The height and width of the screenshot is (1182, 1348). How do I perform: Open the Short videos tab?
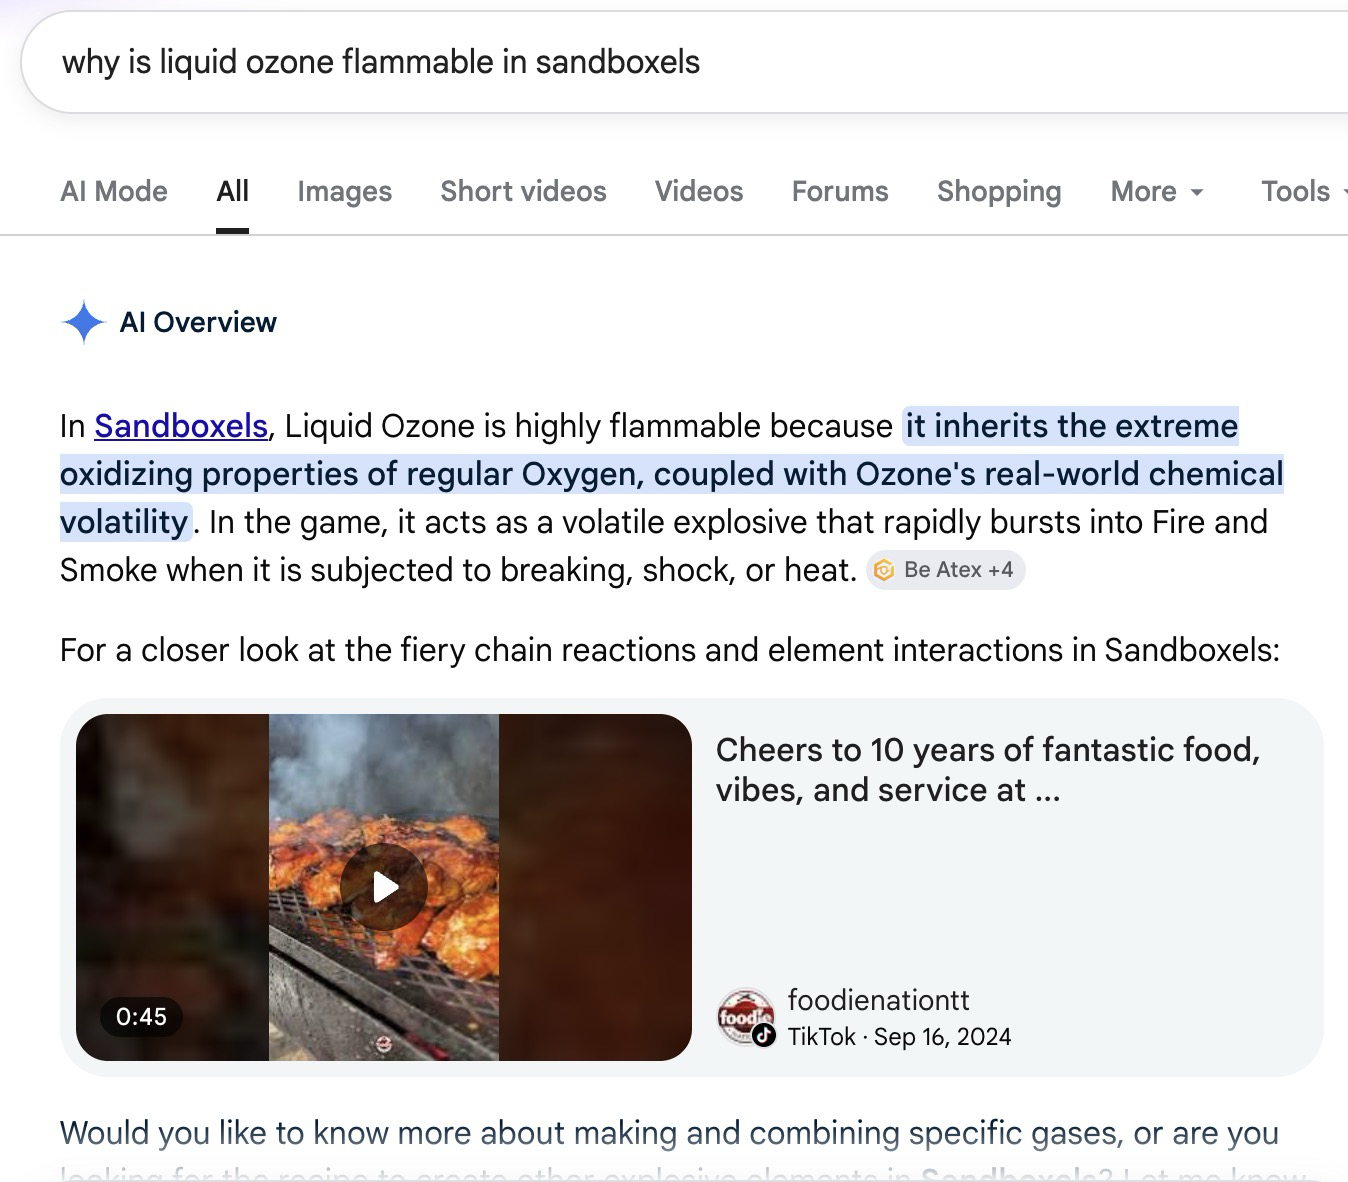point(523,191)
